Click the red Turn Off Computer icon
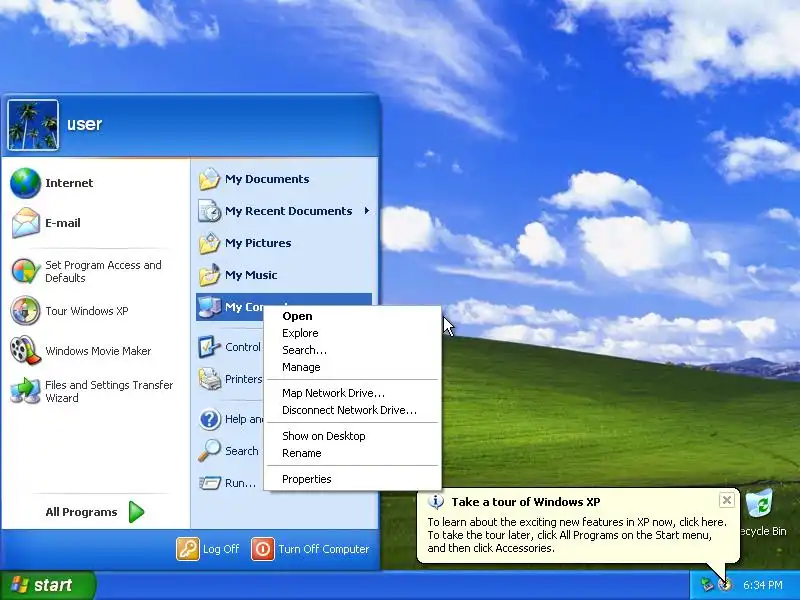 (263, 549)
